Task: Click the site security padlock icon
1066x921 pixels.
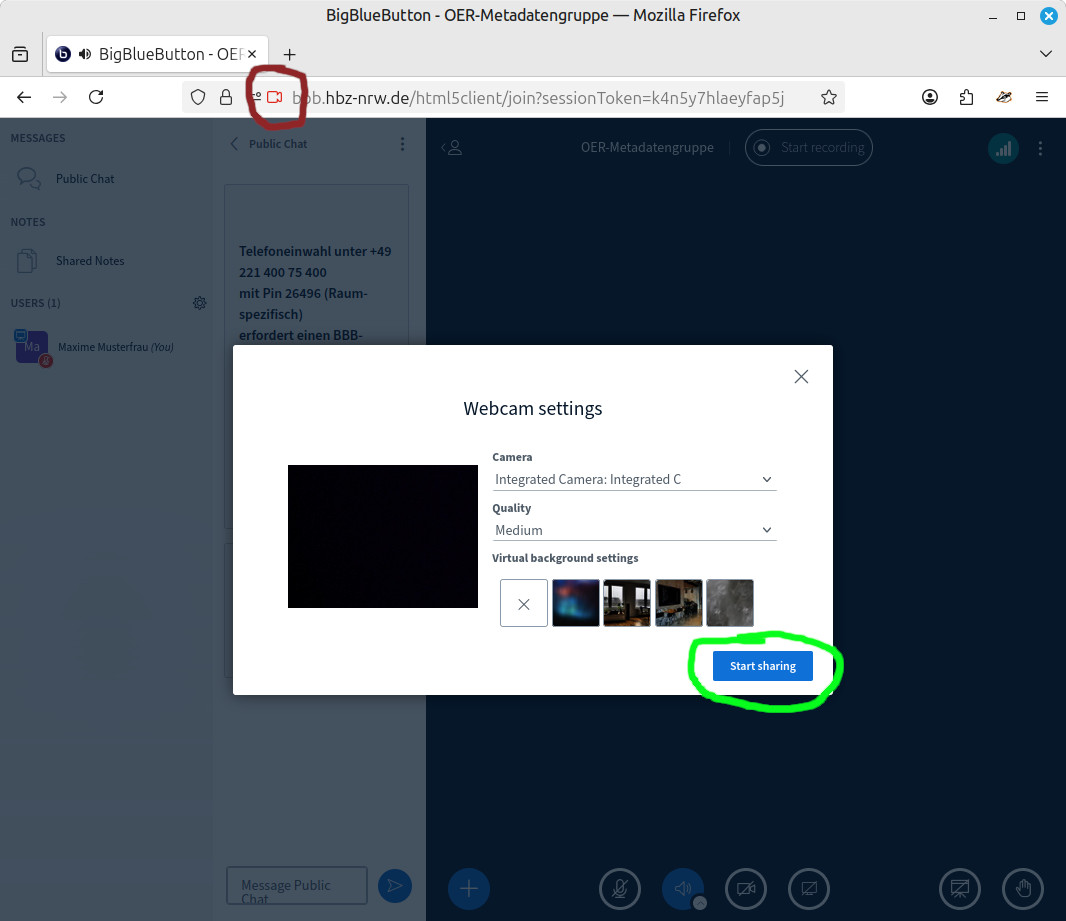Action: coord(226,97)
